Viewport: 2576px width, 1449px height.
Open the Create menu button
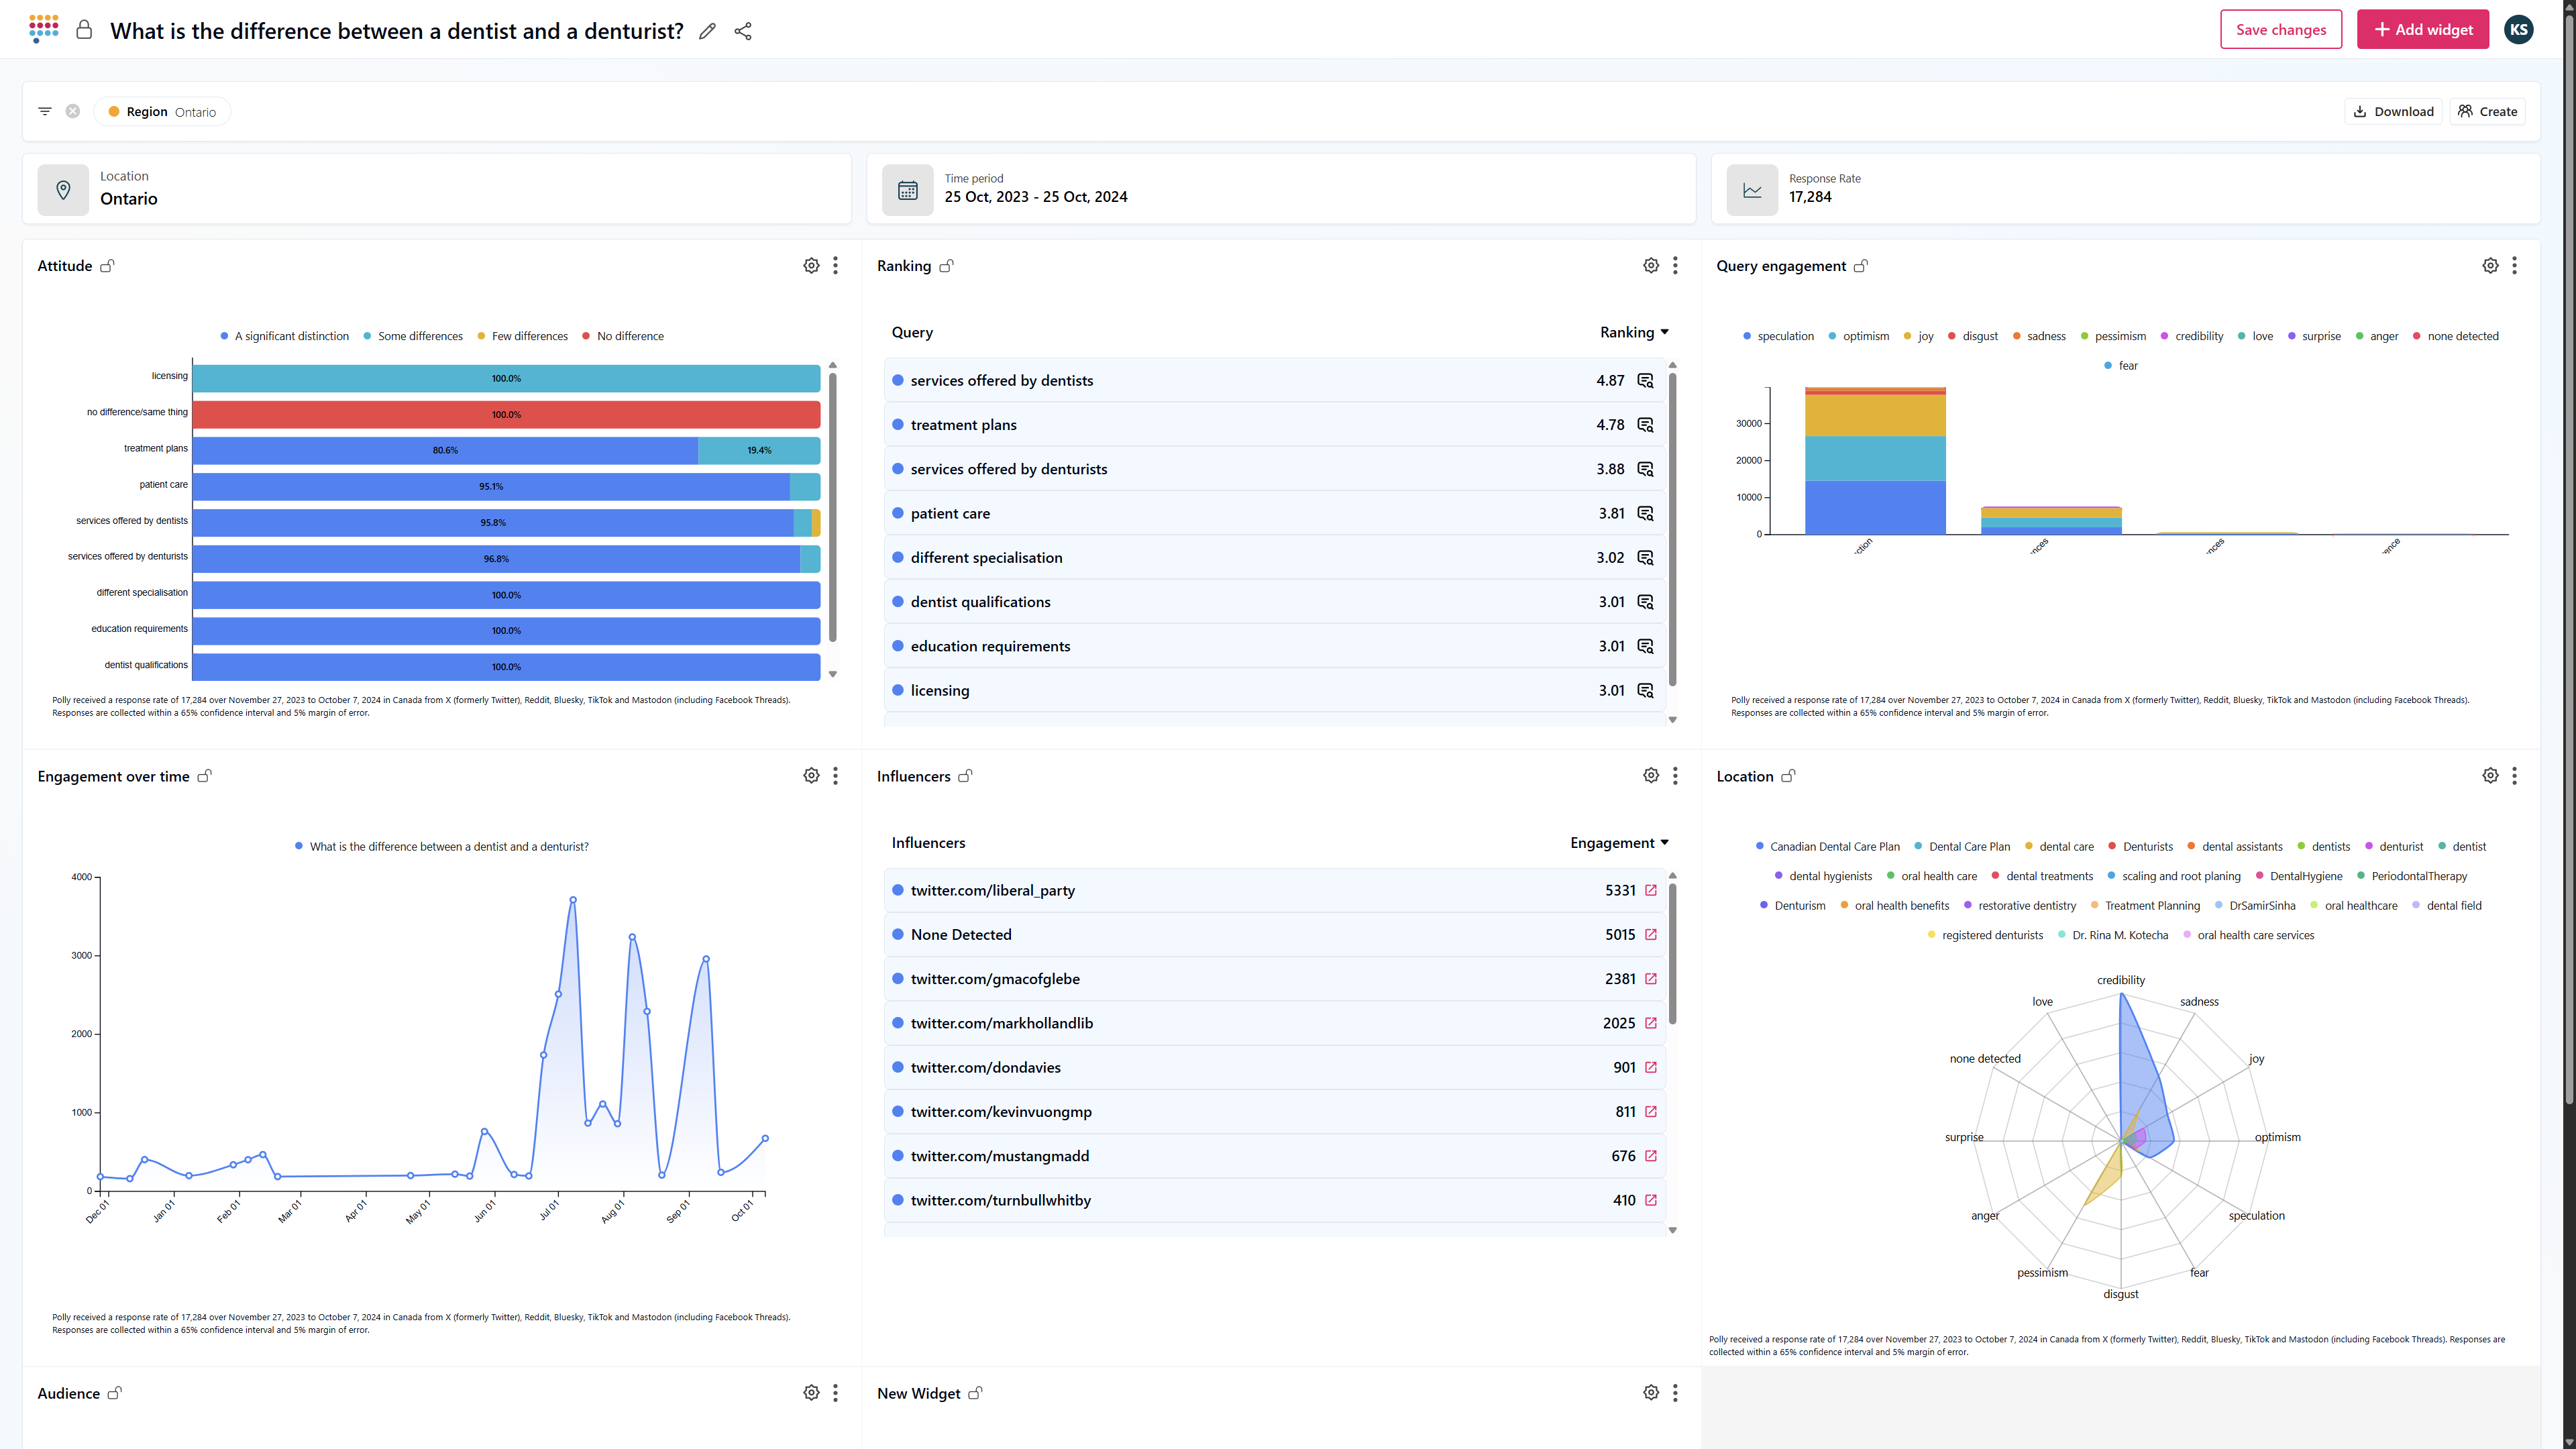click(x=2487, y=111)
